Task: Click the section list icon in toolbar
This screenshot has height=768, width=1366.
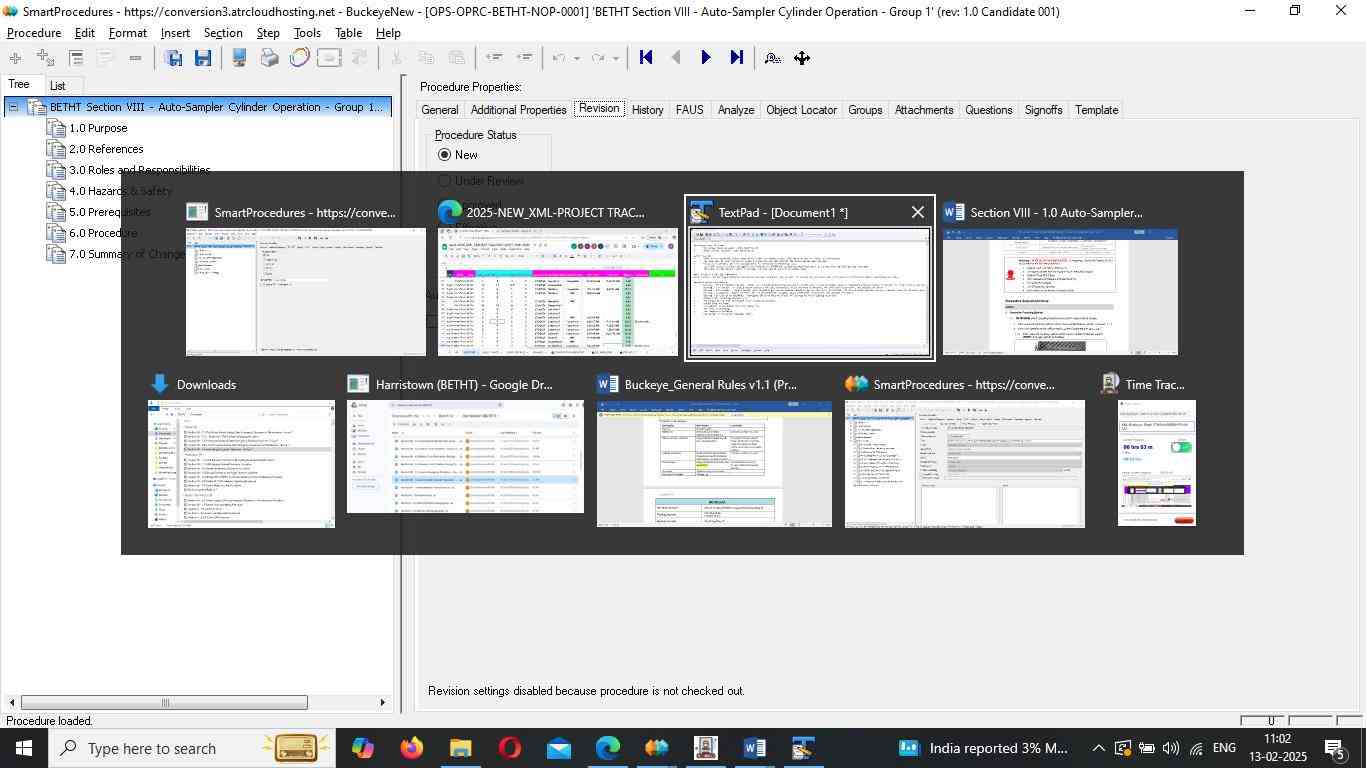Action: pyautogui.click(x=76, y=58)
